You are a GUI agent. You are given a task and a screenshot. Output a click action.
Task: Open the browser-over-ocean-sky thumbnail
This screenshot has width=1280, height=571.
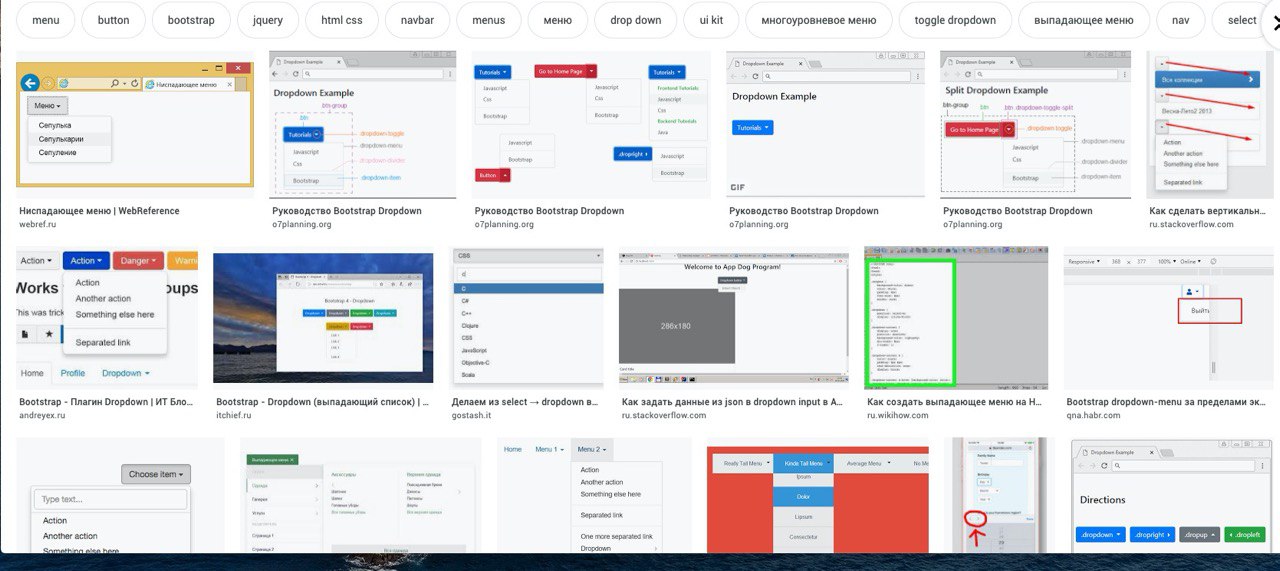point(323,318)
